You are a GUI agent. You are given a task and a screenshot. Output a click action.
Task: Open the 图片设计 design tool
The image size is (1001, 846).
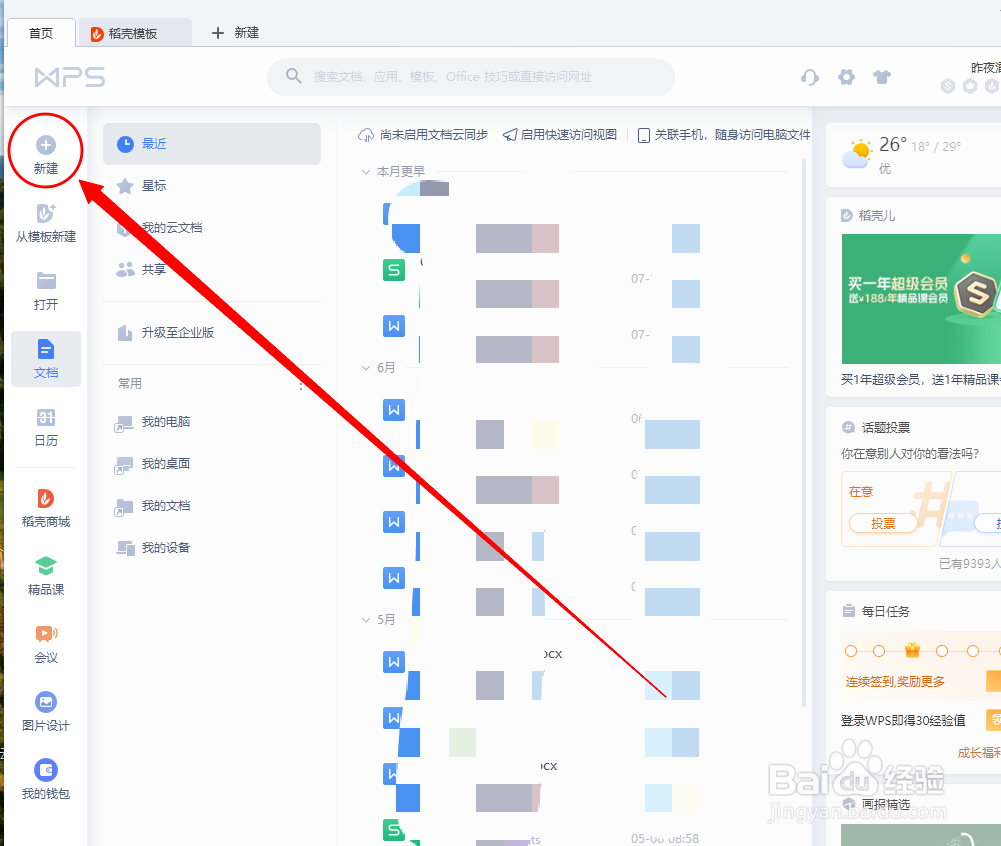(45, 710)
